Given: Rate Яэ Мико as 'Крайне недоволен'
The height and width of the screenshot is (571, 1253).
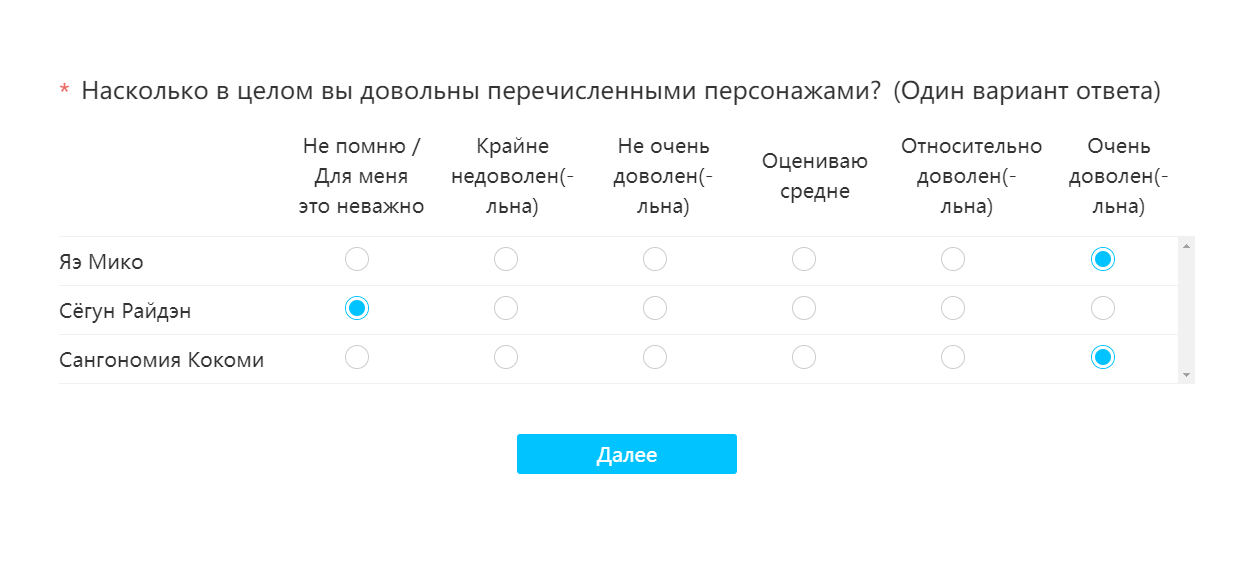Looking at the screenshot, I should pyautogui.click(x=506, y=260).
